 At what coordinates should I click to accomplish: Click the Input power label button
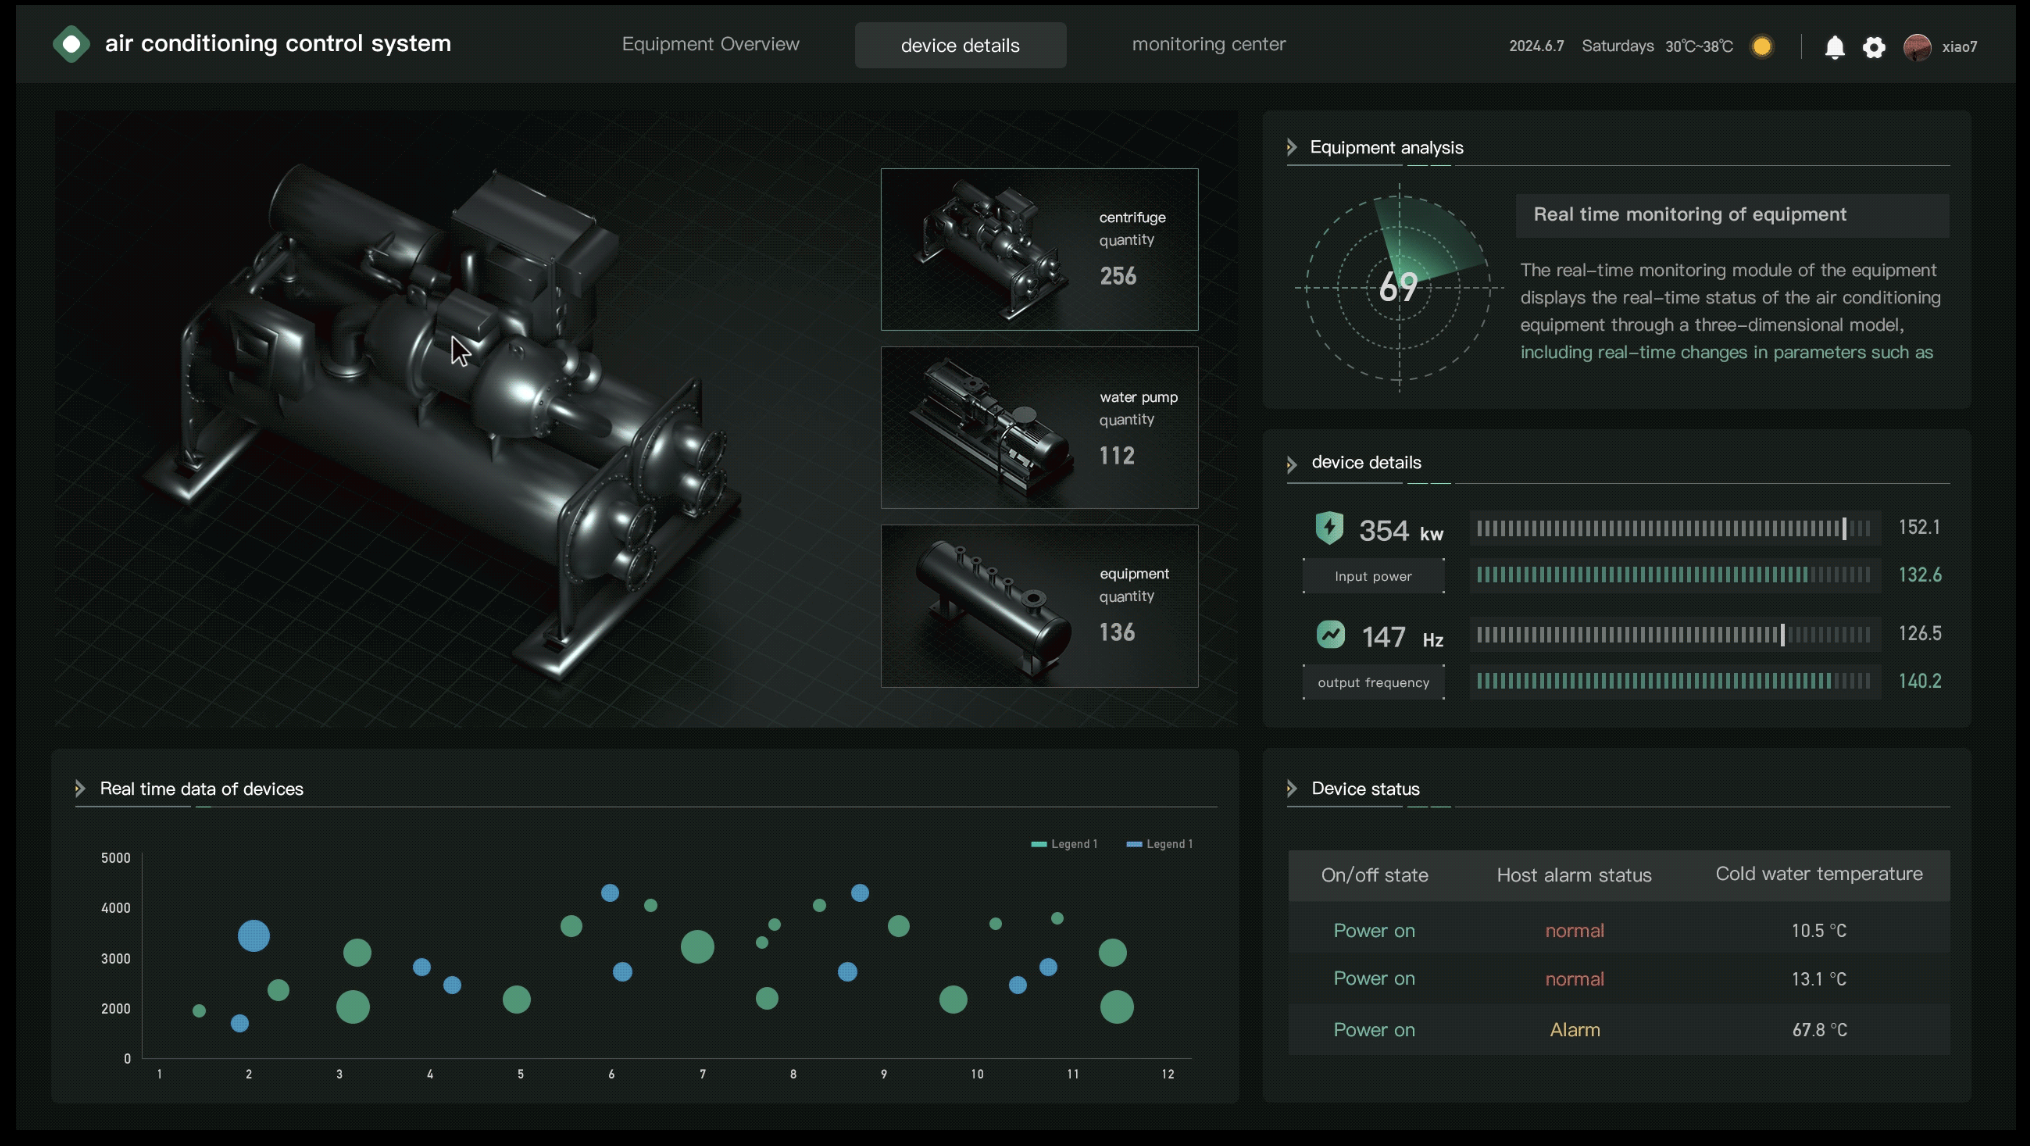pyautogui.click(x=1373, y=577)
